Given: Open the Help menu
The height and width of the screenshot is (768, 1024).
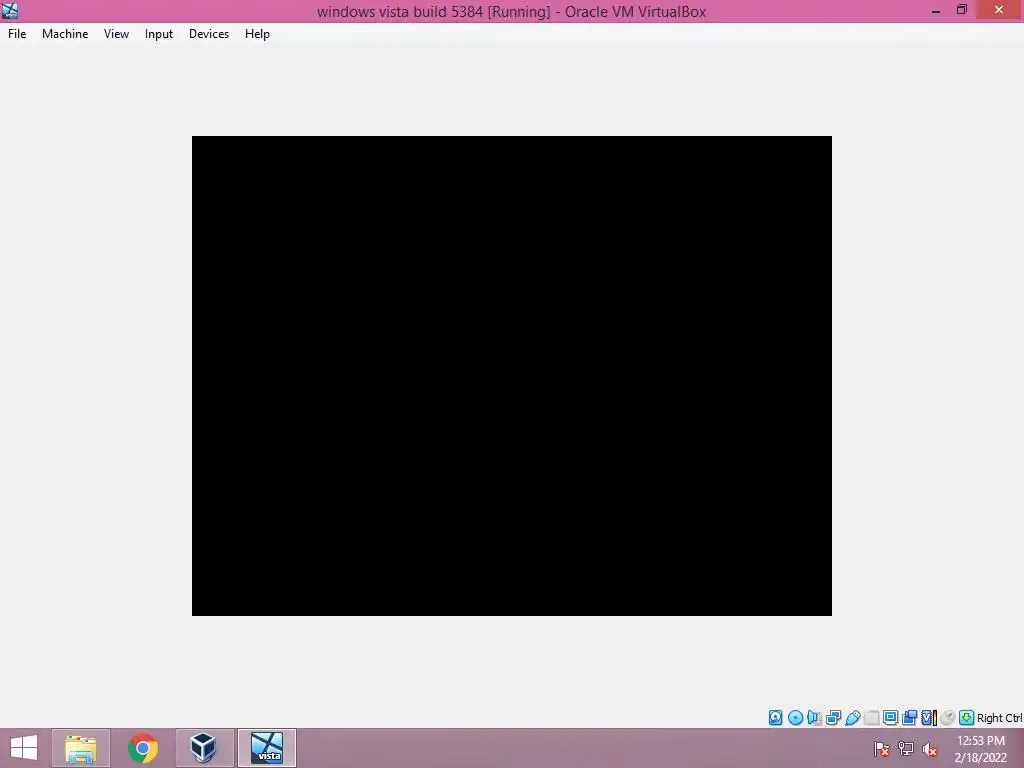Looking at the screenshot, I should coord(257,34).
